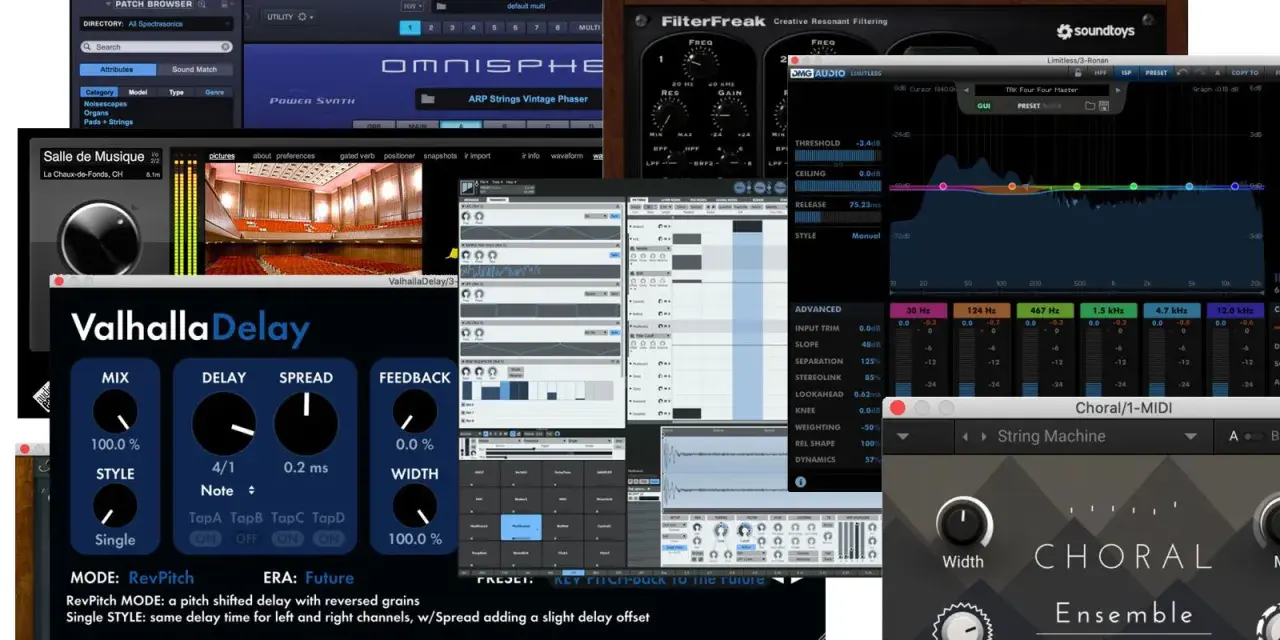This screenshot has height=640, width=1280.
Task: Open Utility dropdown arrow in Omnisphere
Action: [311, 17]
